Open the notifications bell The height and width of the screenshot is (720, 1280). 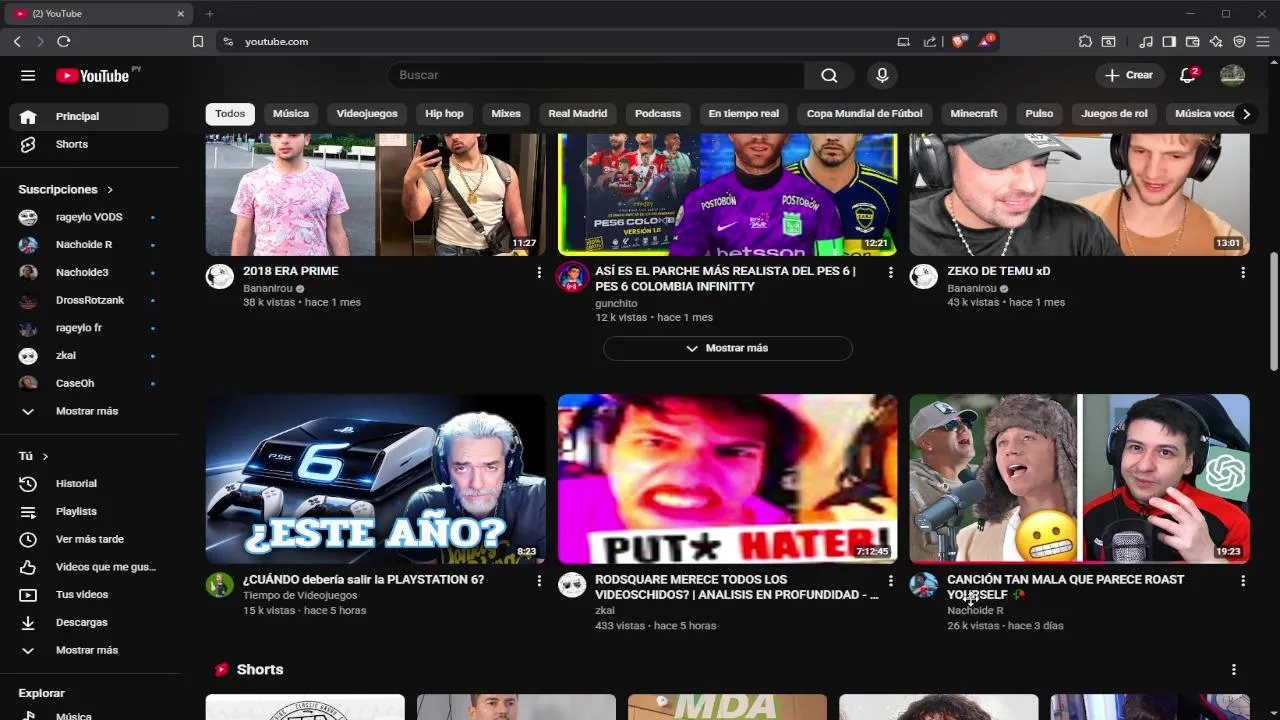(x=1188, y=75)
